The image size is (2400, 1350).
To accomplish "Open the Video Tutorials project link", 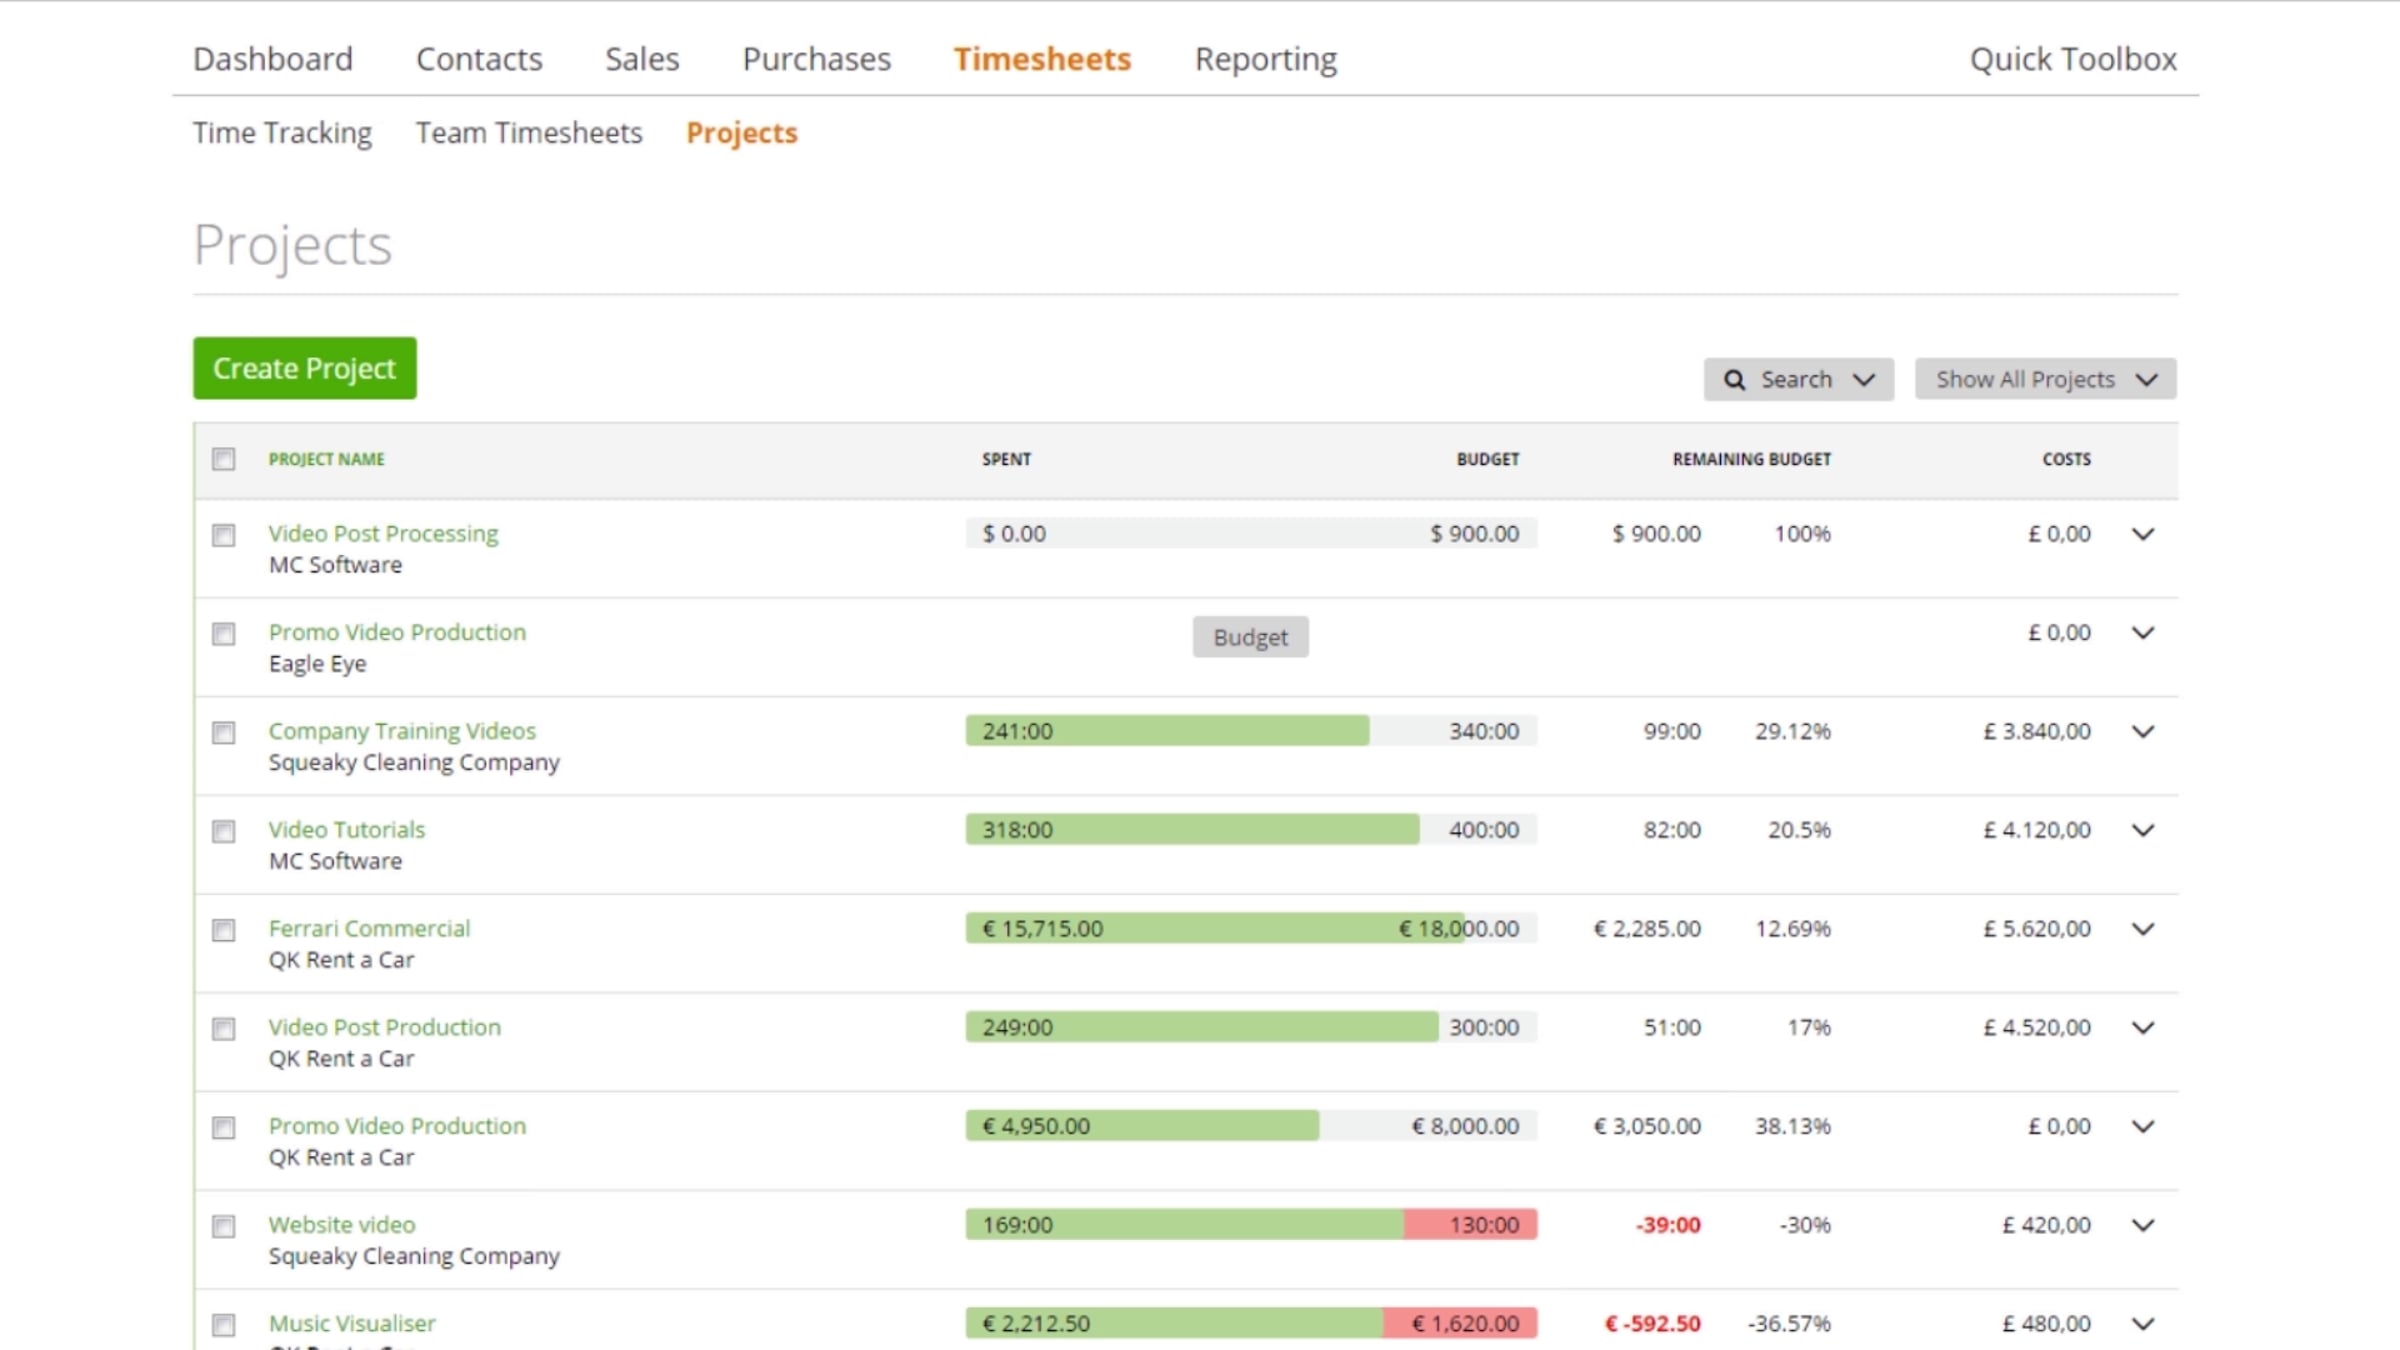I will pos(346,829).
